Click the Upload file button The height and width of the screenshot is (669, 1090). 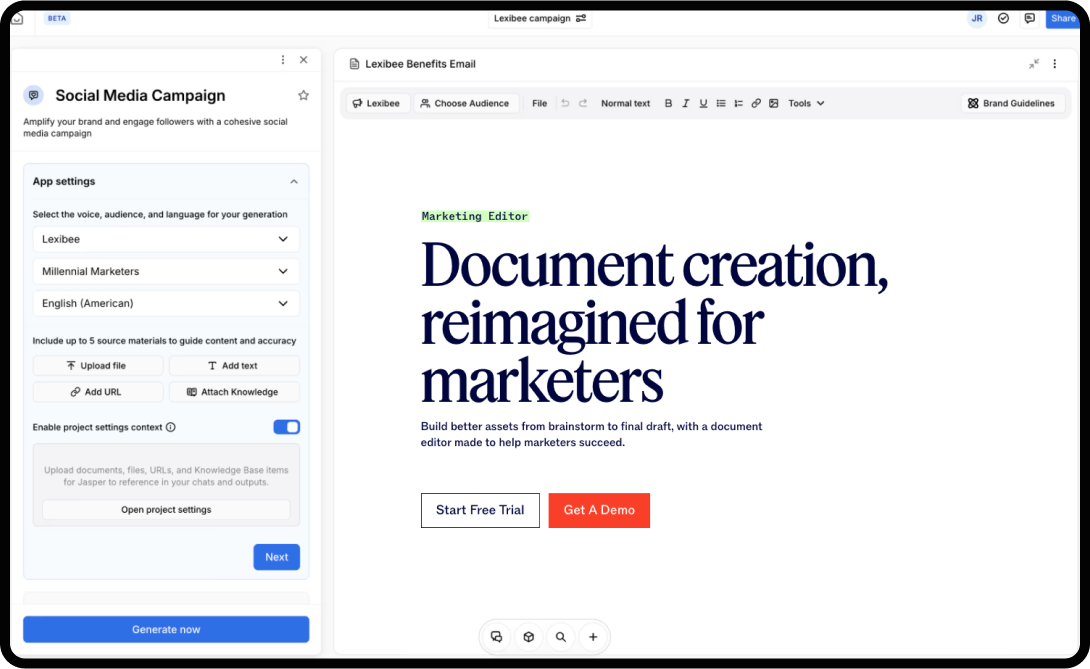[98, 366]
